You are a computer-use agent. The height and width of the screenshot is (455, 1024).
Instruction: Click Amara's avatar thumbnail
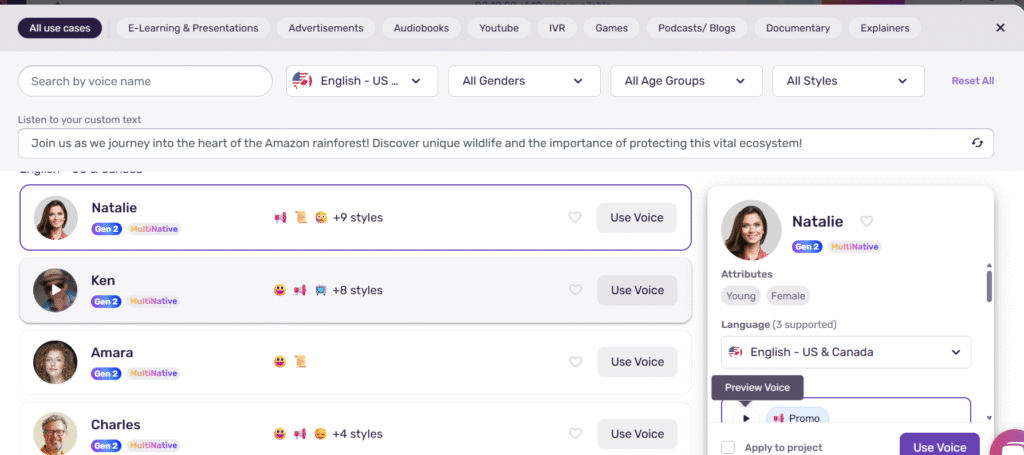pyautogui.click(x=56, y=362)
